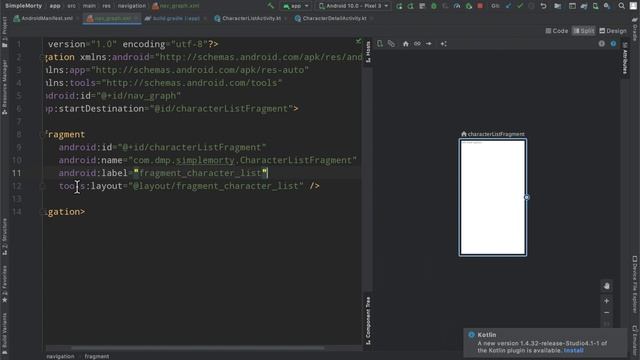Switch editor to Split view
The image size is (640, 360).
tap(584, 31)
